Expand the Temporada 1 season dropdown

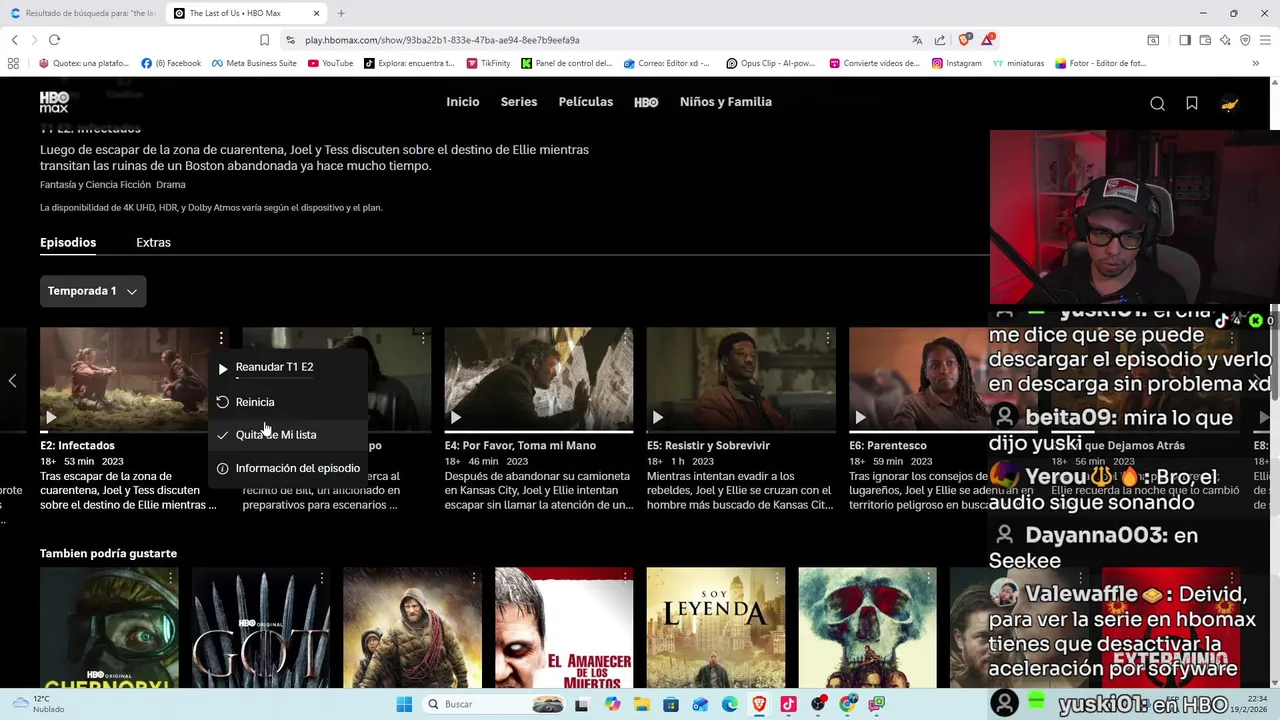click(x=93, y=291)
